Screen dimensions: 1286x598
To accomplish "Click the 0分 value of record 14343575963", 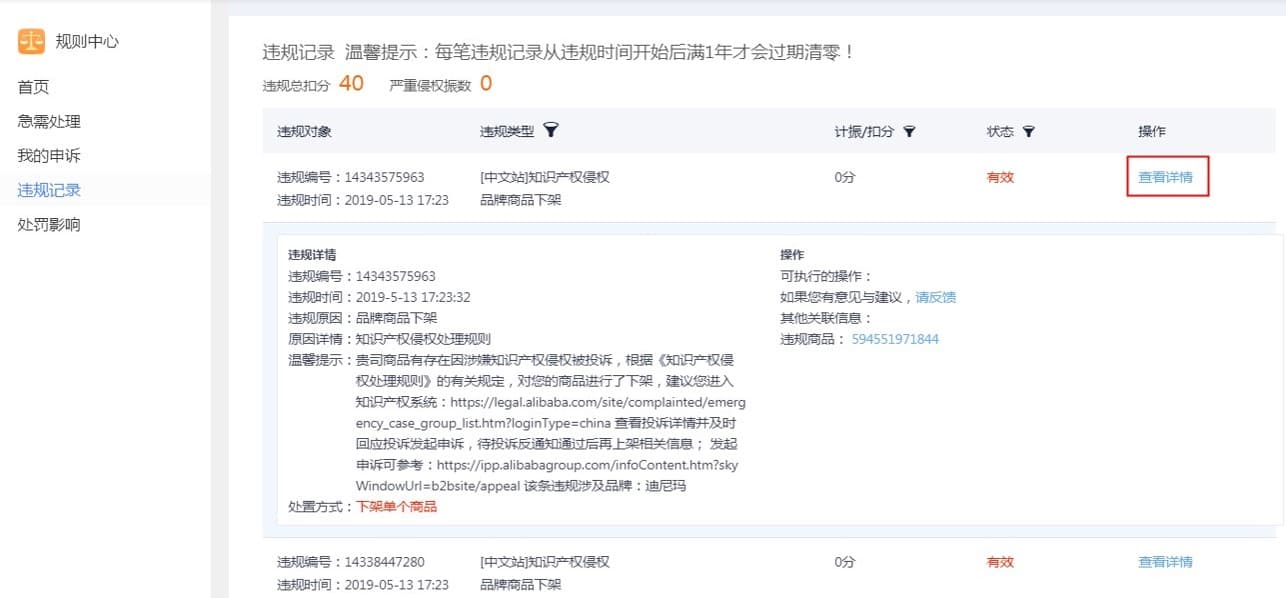I will 845,177.
